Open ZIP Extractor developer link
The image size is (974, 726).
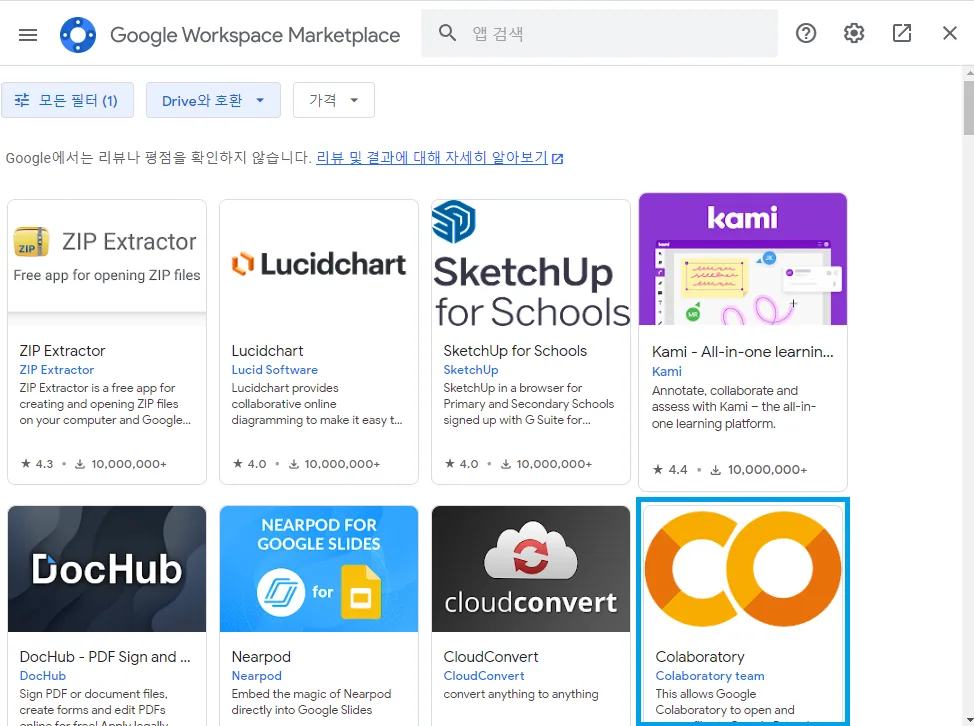[x=57, y=370]
